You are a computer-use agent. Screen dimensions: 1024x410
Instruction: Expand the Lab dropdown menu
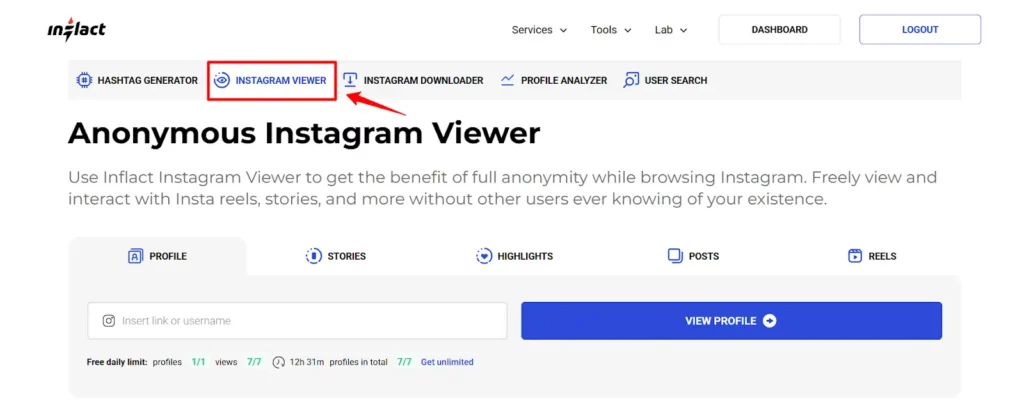tap(671, 30)
